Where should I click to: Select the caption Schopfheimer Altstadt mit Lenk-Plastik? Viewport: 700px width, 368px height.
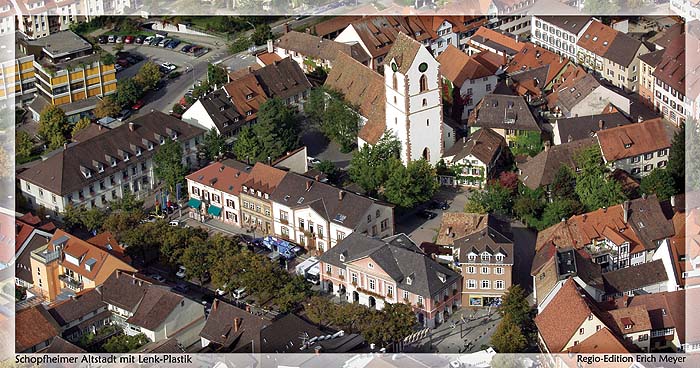pos(104,359)
